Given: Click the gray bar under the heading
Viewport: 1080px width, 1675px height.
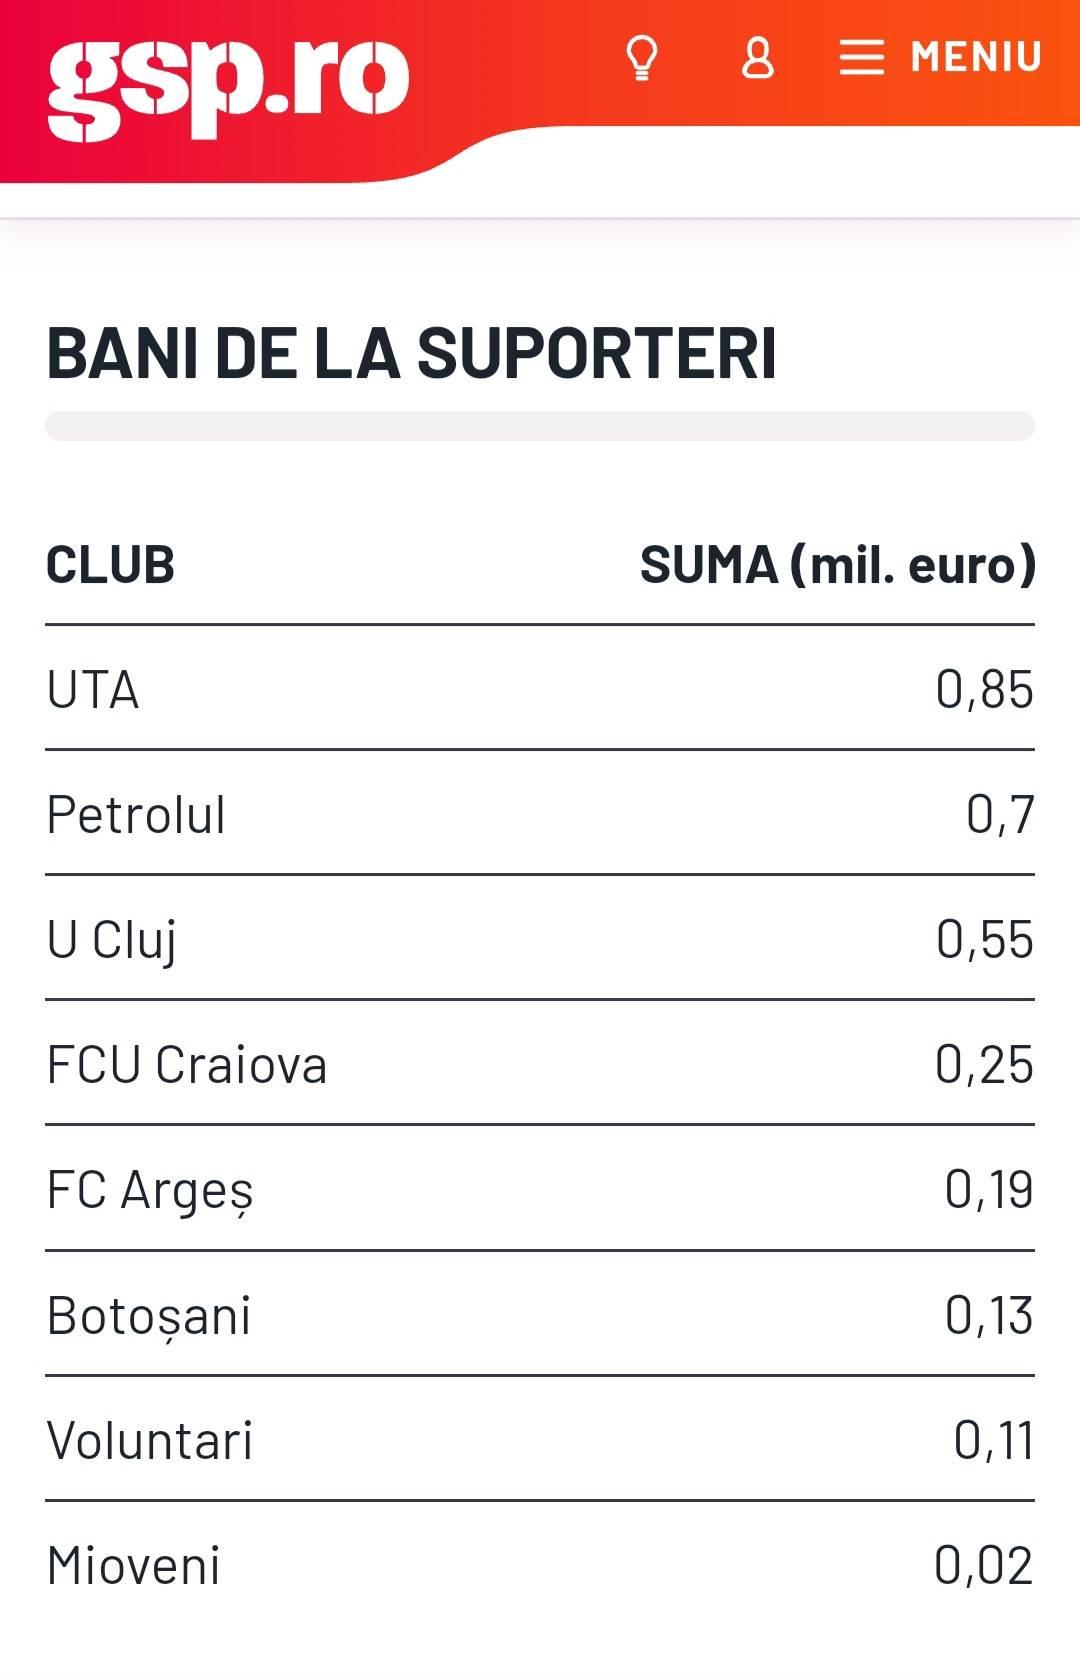Looking at the screenshot, I should (x=540, y=426).
